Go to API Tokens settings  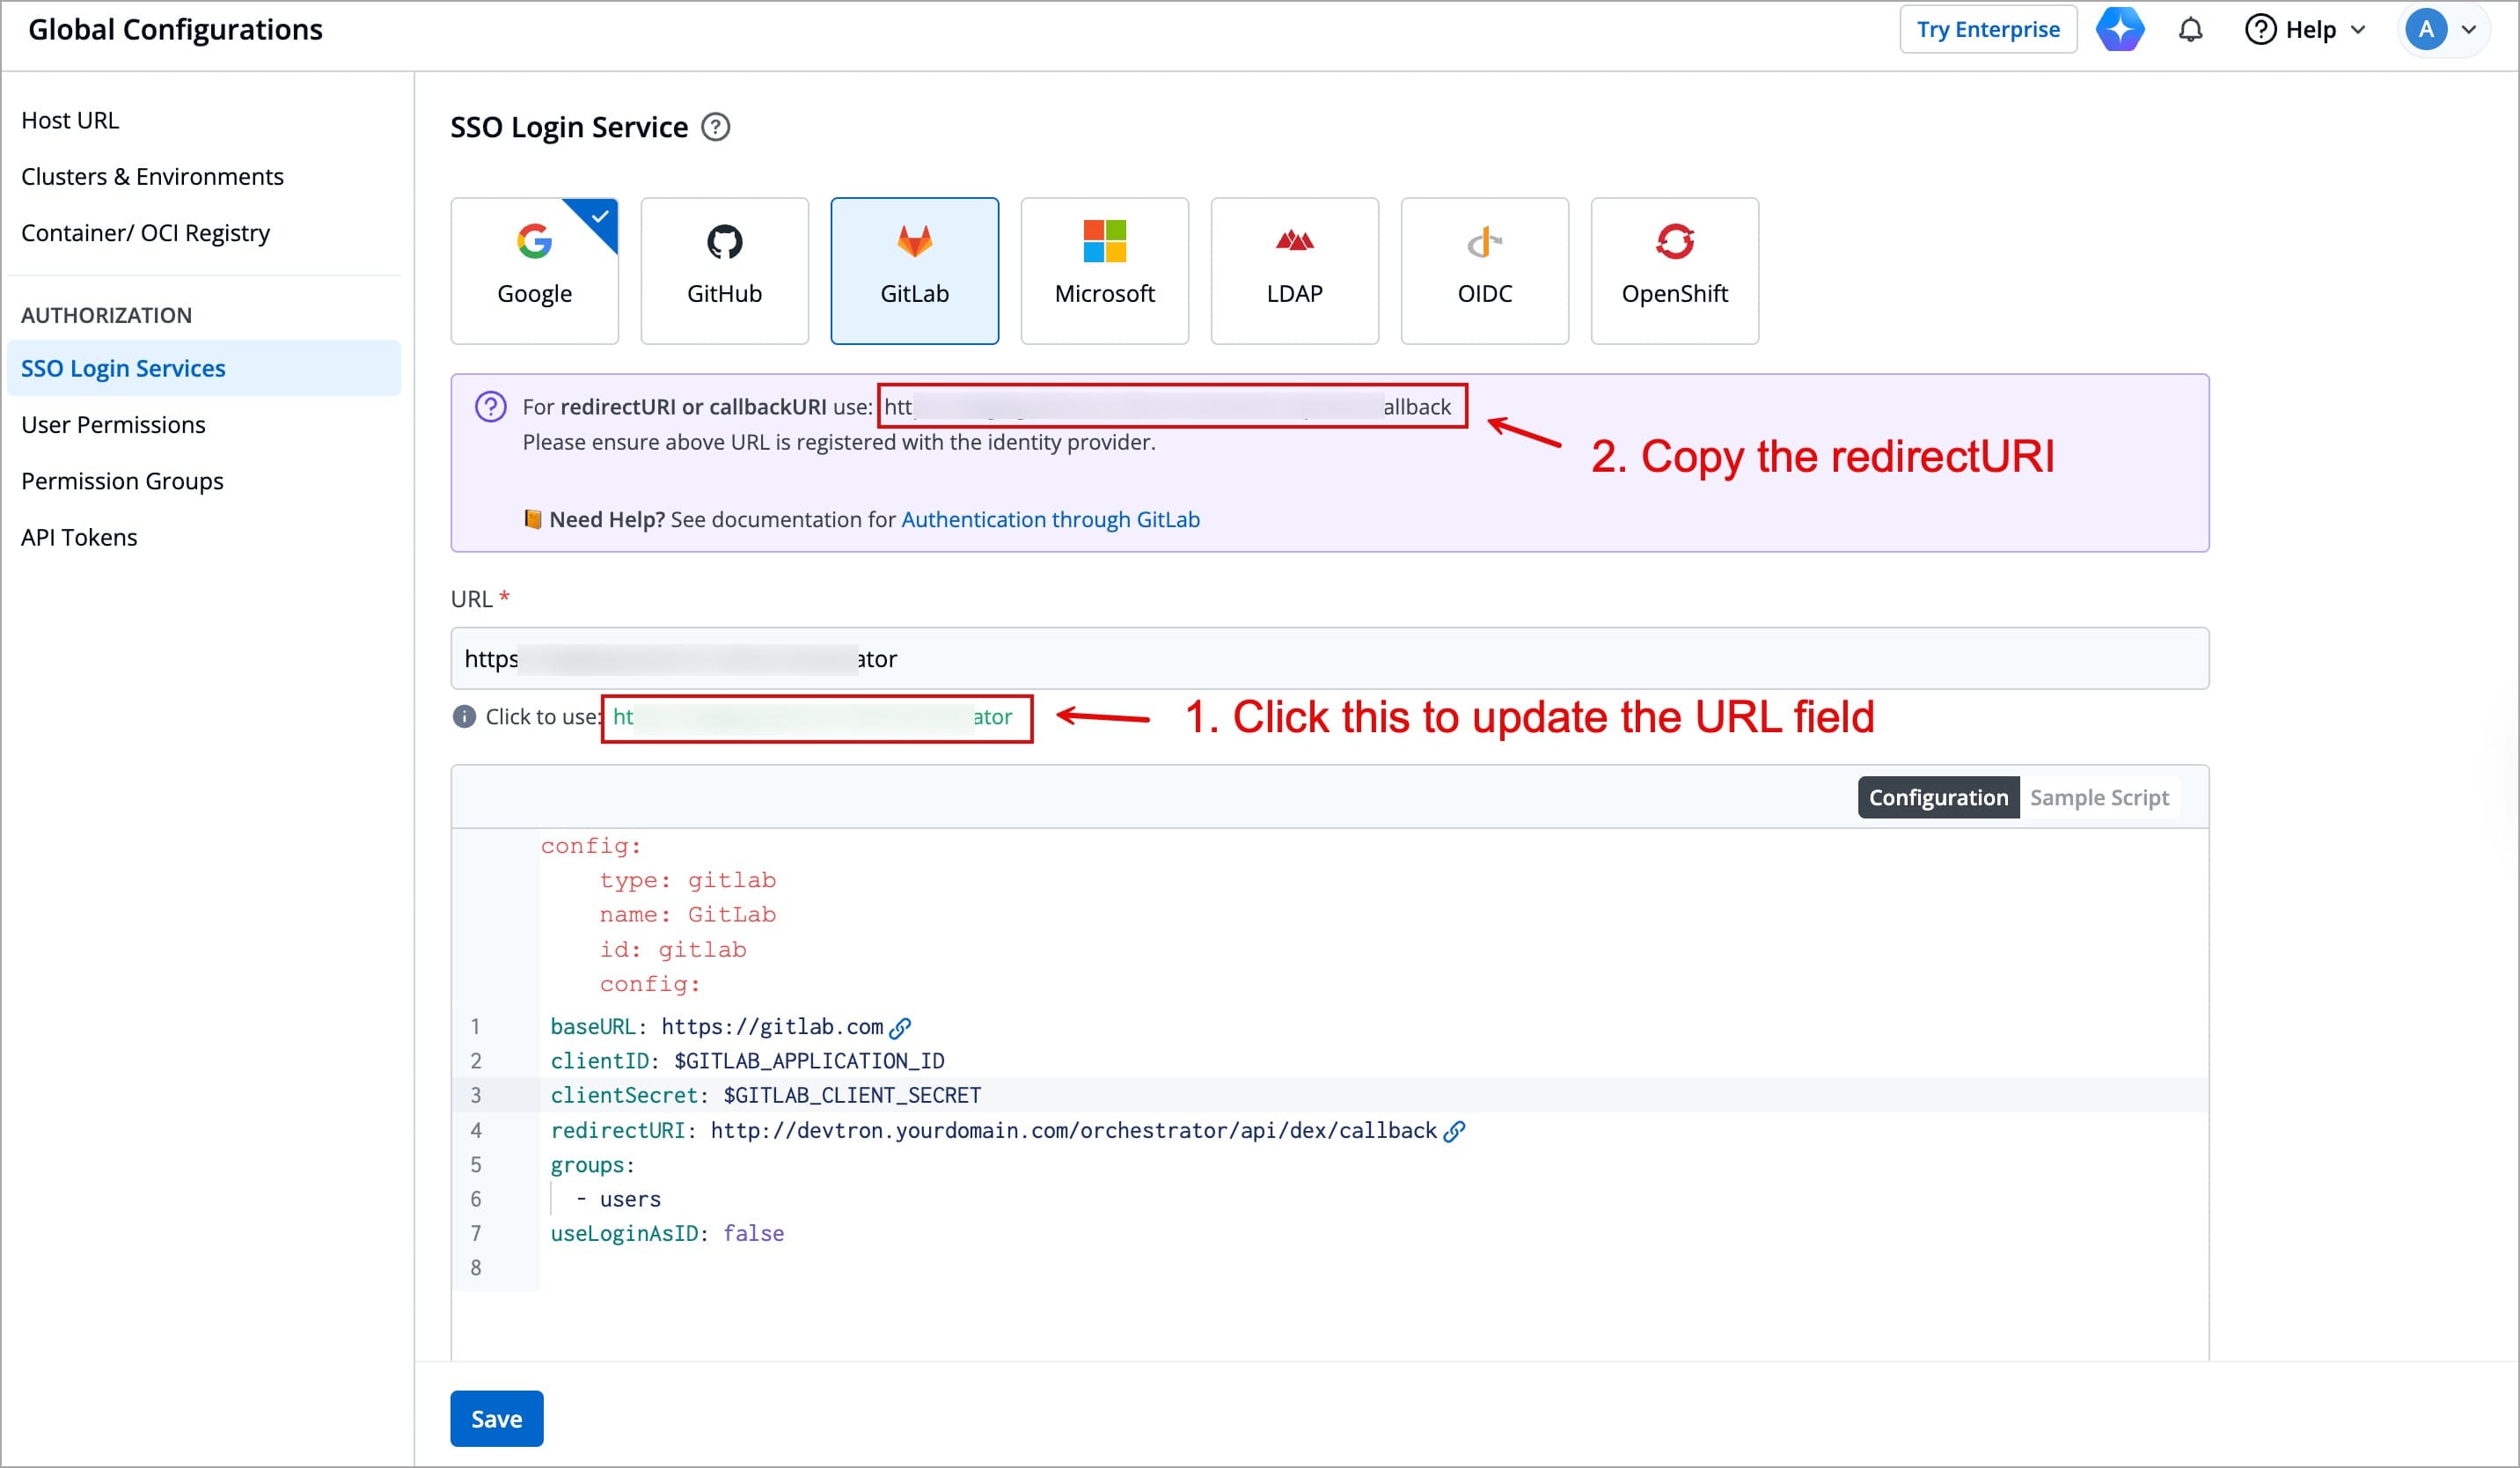pos(79,537)
